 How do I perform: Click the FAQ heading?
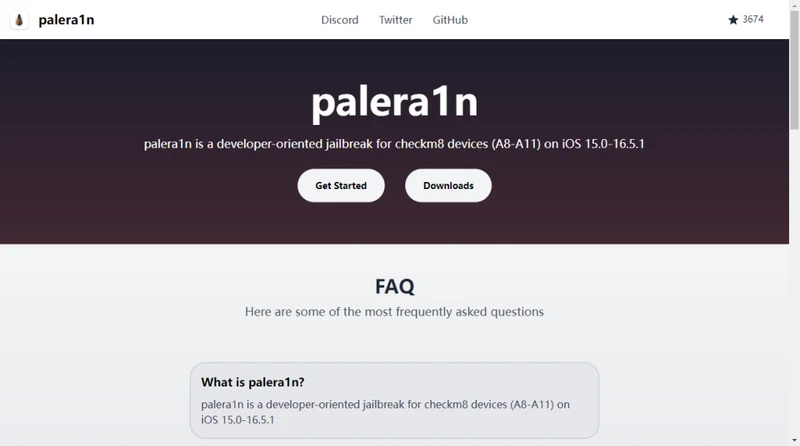pyautogui.click(x=394, y=286)
